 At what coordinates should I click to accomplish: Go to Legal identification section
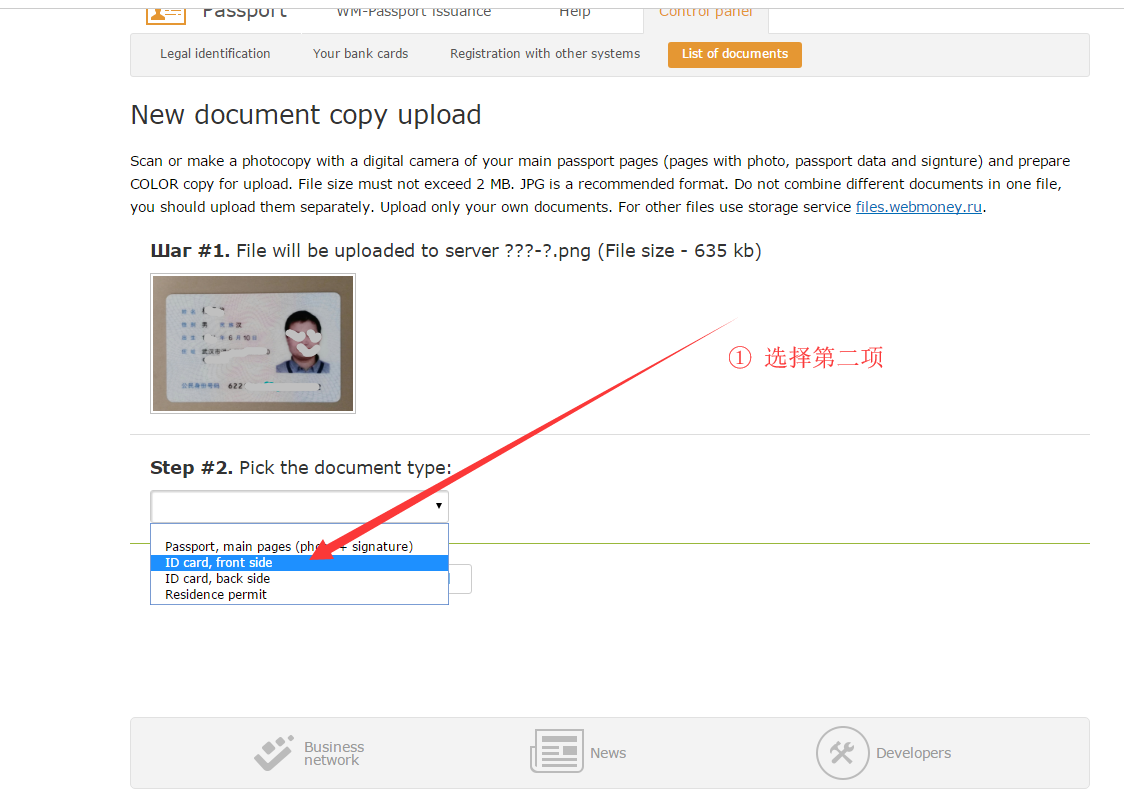click(x=215, y=54)
